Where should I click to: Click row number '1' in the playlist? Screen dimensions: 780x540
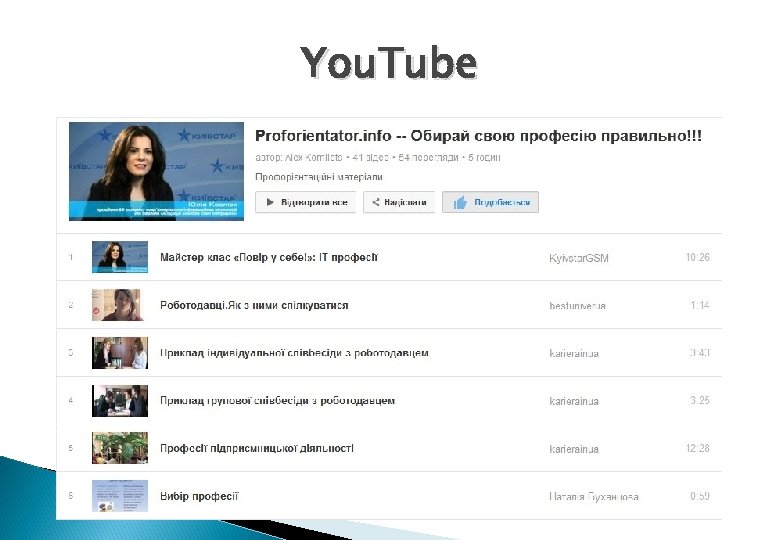coord(71,257)
